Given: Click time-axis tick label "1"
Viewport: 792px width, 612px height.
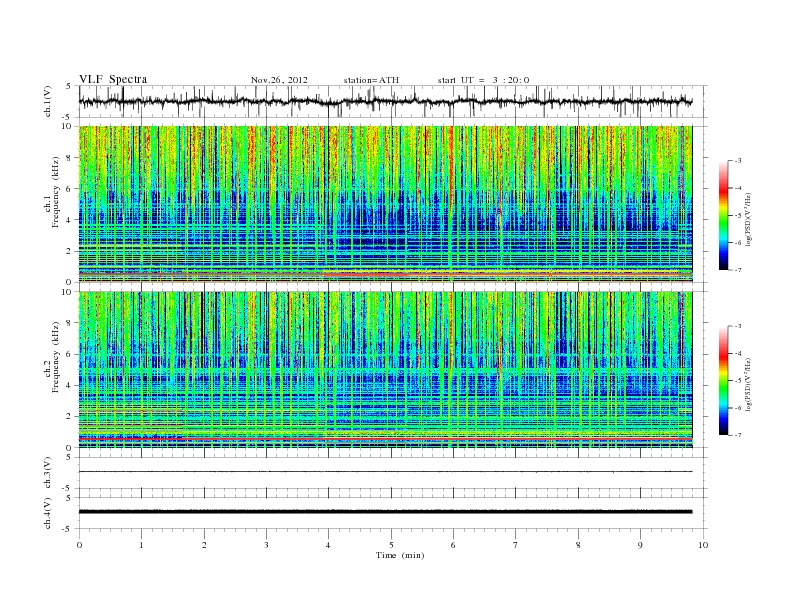Looking at the screenshot, I should (x=141, y=545).
